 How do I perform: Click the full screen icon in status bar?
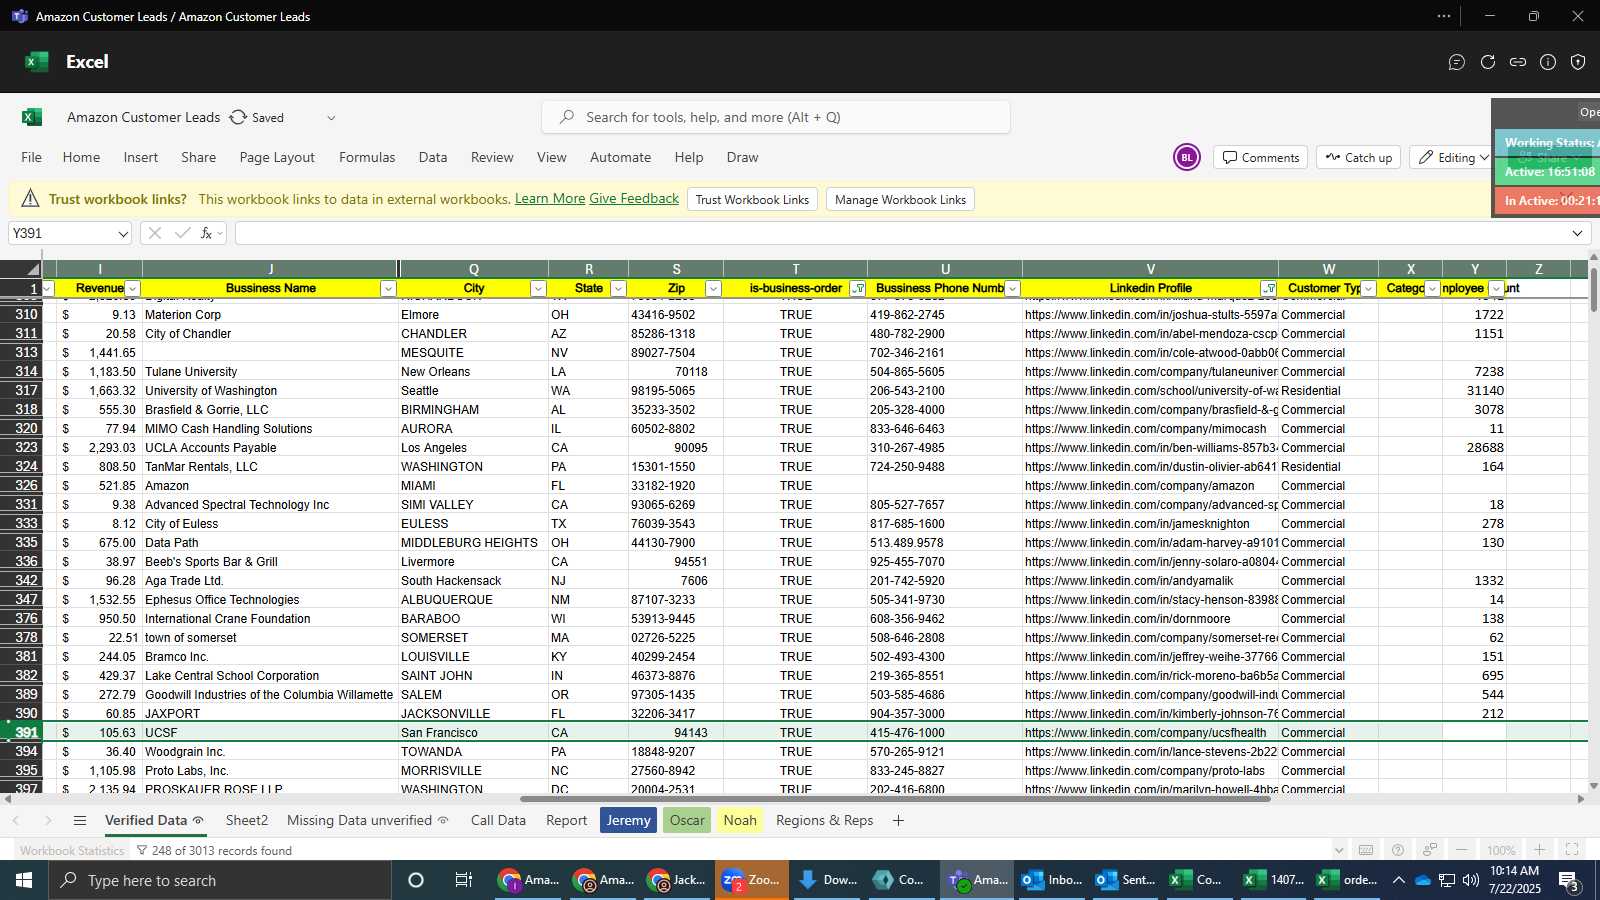(x=1572, y=850)
